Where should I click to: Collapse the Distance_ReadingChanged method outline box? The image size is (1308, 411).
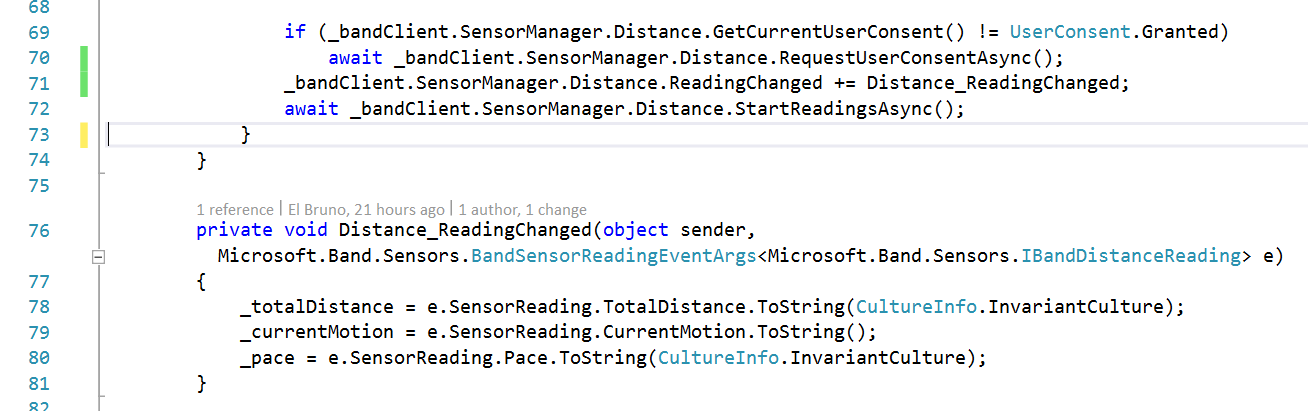coord(98,257)
